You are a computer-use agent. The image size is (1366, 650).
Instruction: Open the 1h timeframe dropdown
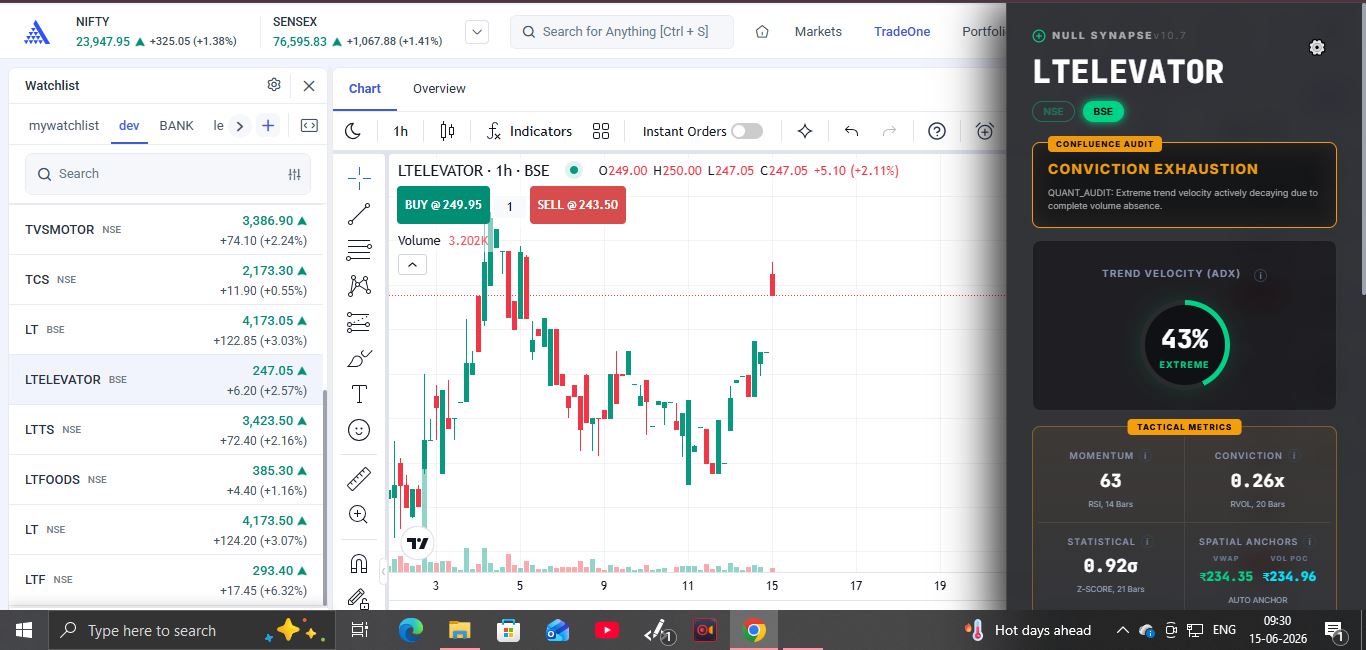[401, 131]
